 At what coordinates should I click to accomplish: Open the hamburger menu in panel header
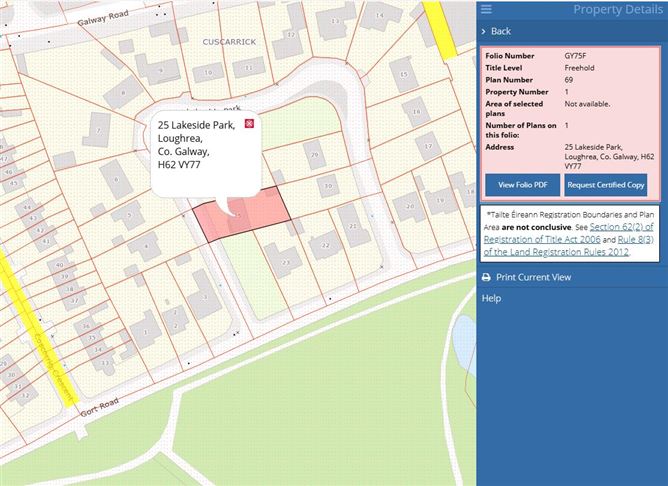[x=487, y=10]
